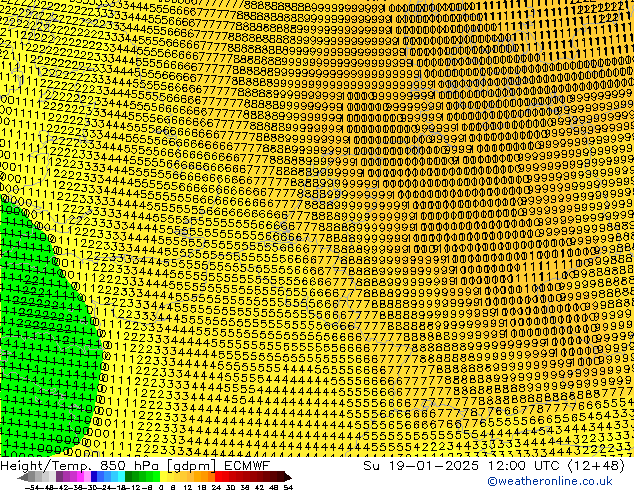Click the (12+48) forecast offset text

point(597,466)
